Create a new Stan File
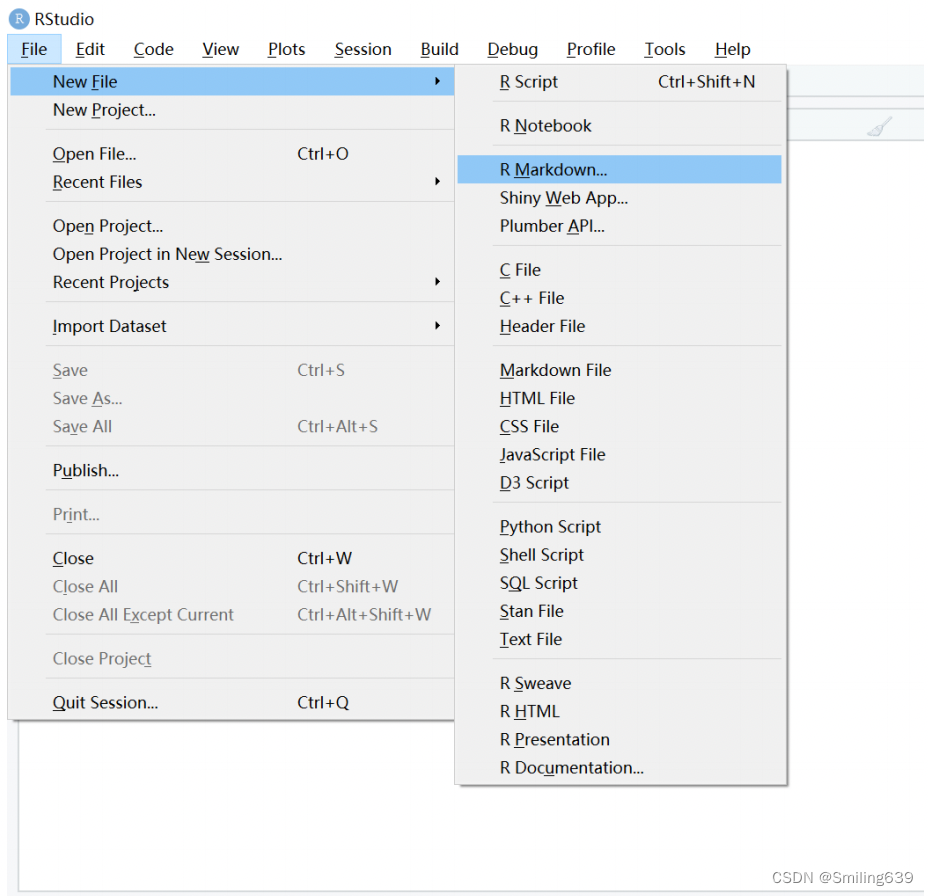928x896 pixels. (x=620, y=611)
